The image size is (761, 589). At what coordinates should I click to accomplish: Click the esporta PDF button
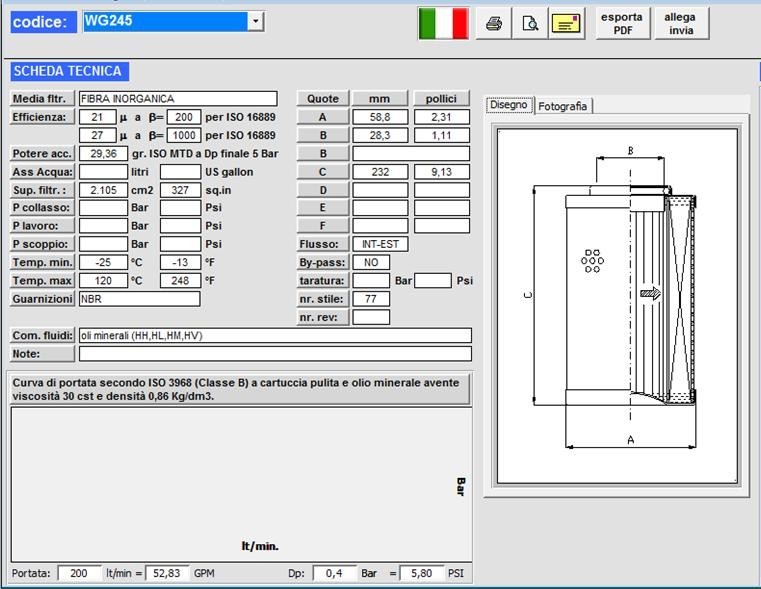(x=623, y=23)
